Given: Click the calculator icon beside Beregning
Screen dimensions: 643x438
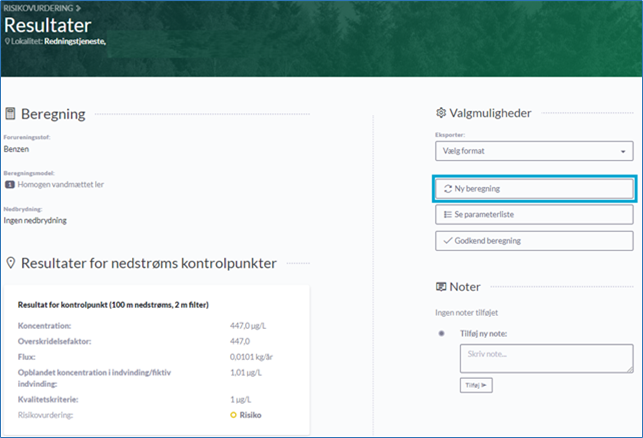Looking at the screenshot, I should tap(10, 114).
